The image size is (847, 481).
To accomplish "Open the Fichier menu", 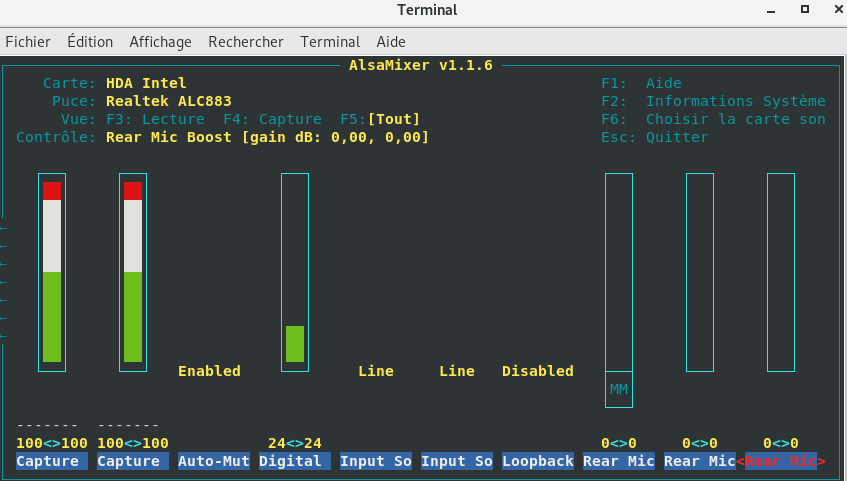I will pyautogui.click(x=28, y=42).
